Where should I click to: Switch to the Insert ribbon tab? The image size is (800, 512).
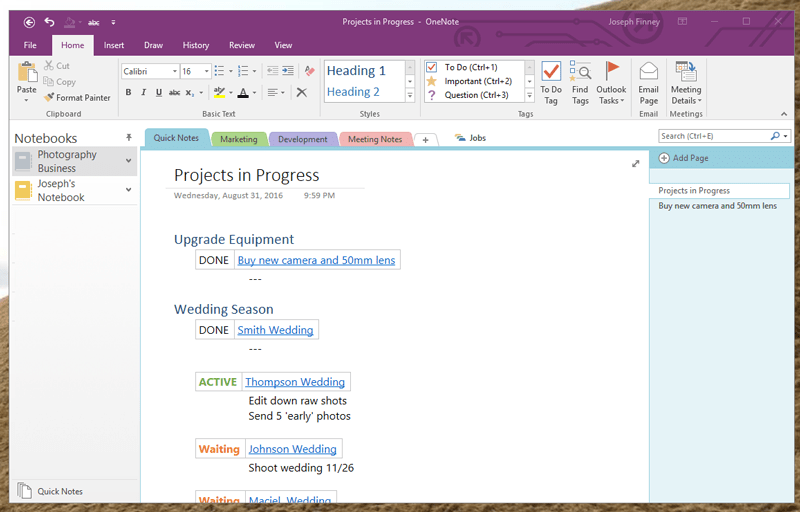coord(114,45)
